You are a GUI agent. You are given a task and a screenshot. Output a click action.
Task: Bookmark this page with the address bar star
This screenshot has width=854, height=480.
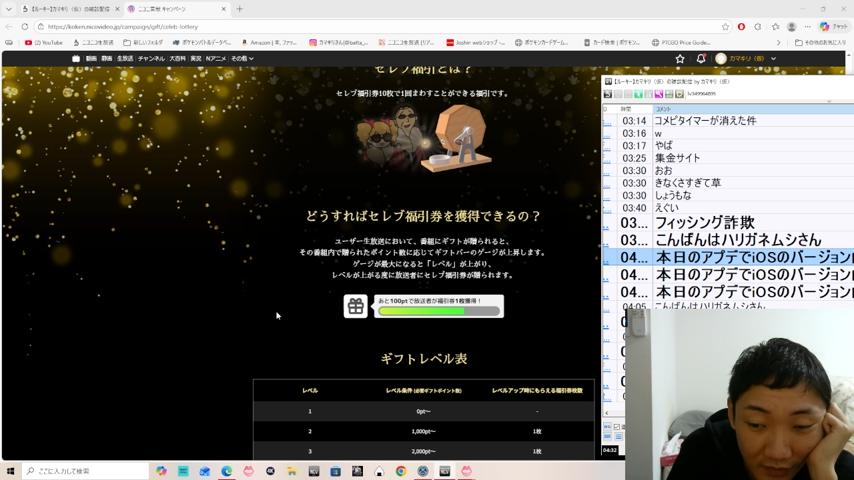725,27
